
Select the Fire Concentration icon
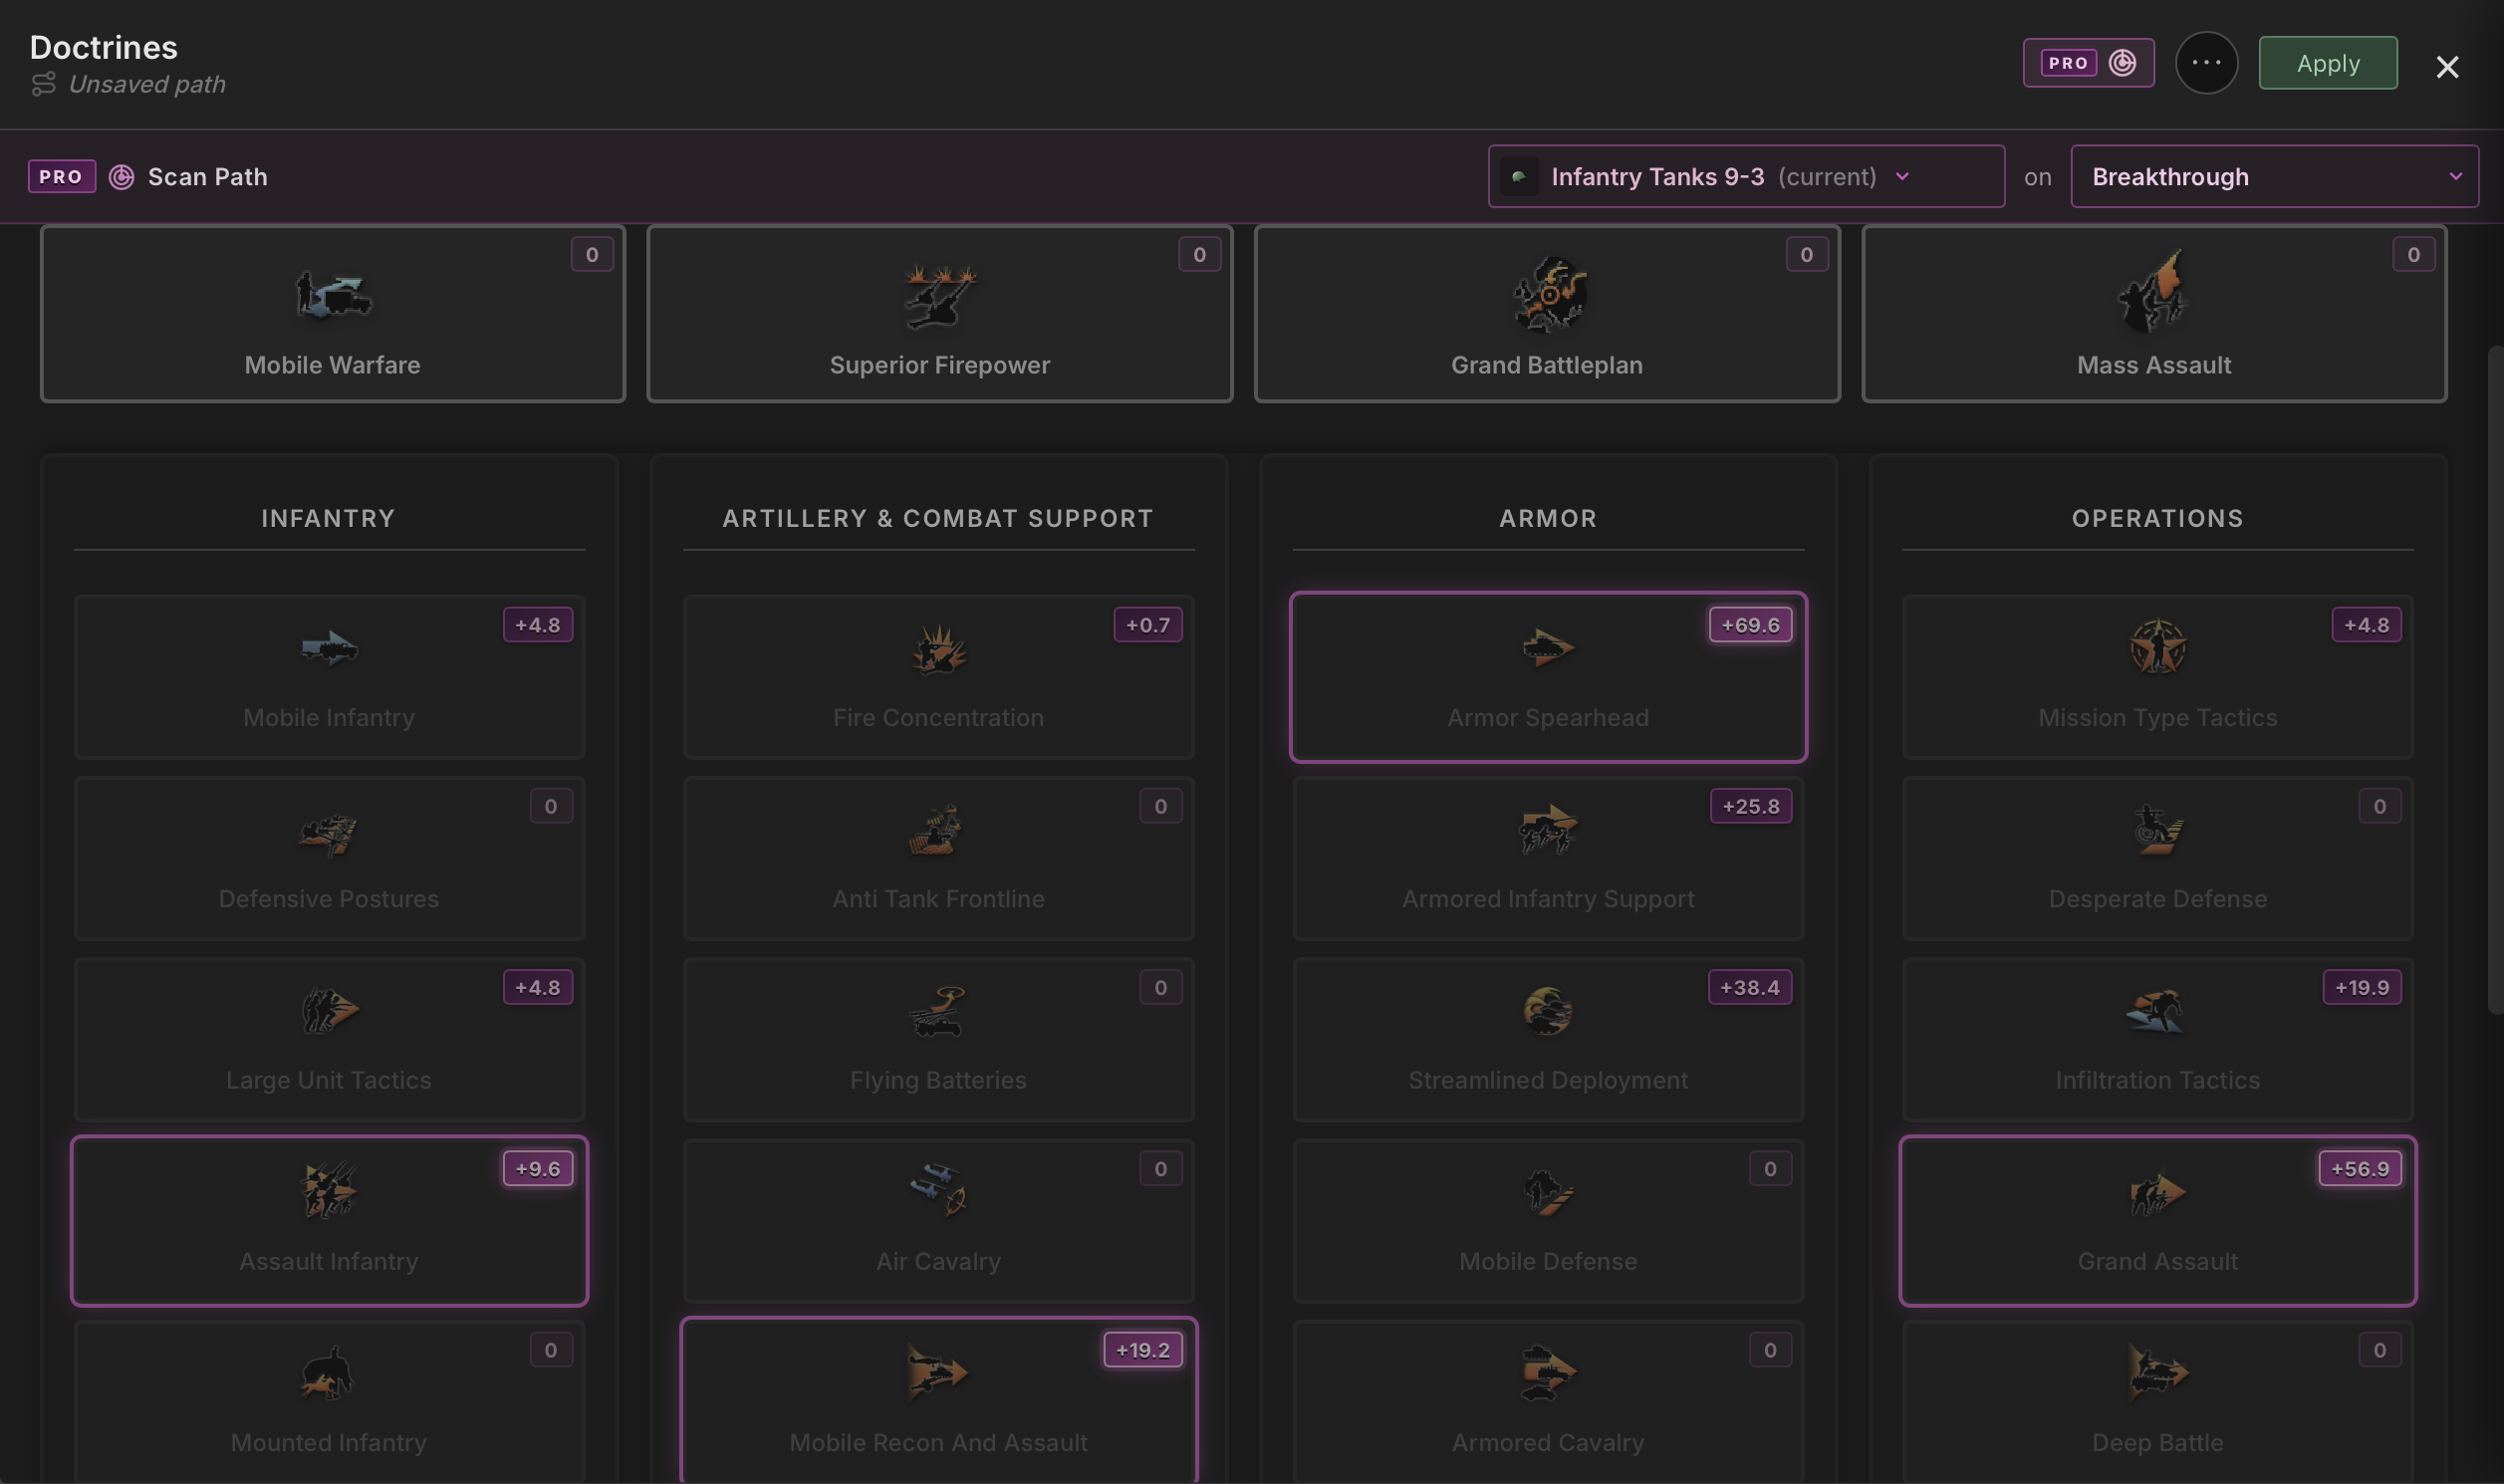click(x=938, y=648)
